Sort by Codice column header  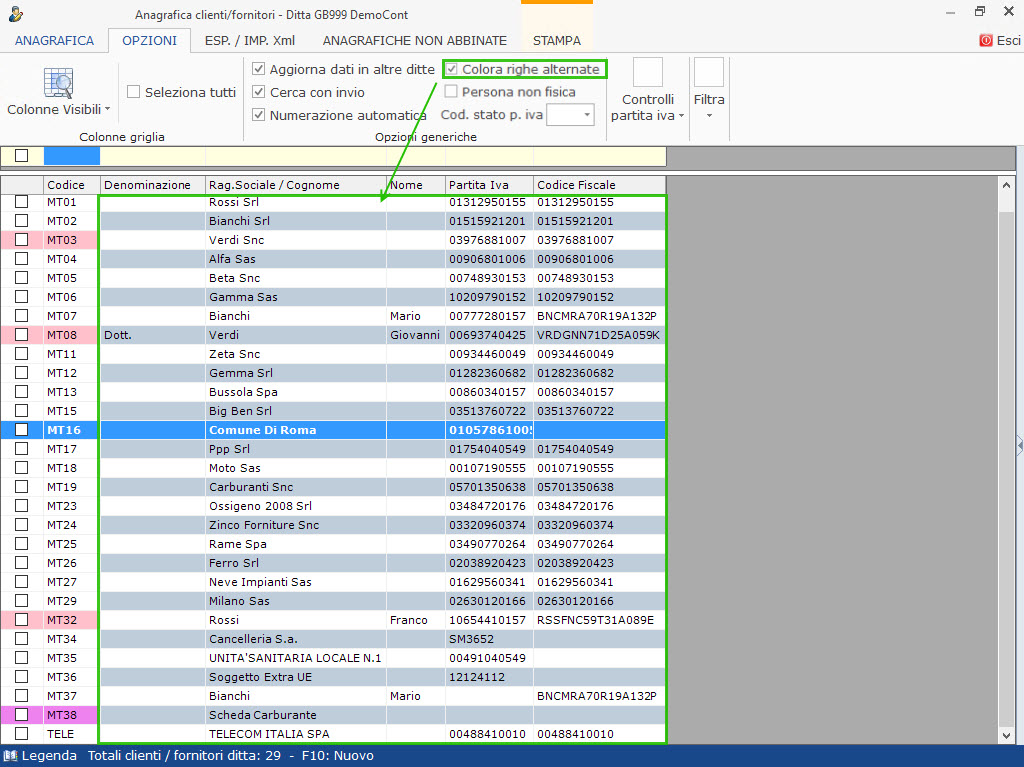coord(72,185)
